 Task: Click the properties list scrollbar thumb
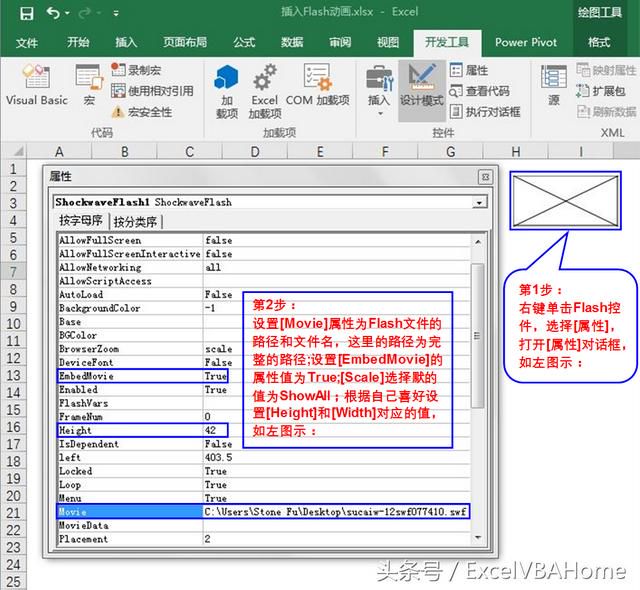[x=477, y=335]
